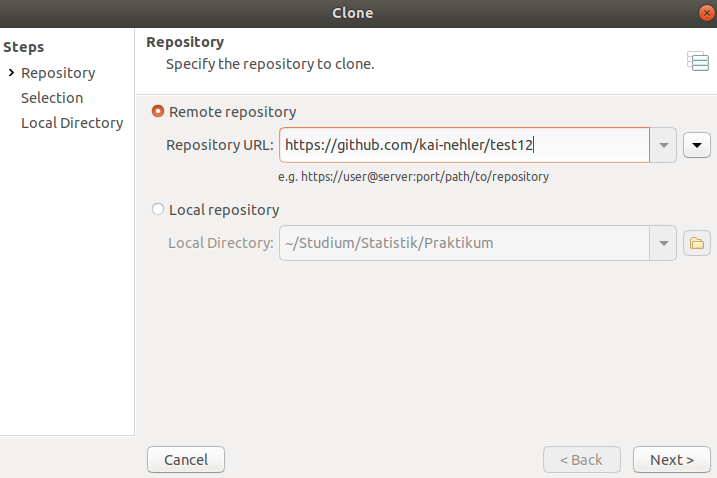Focus the Repository URL text field
The height and width of the screenshot is (478, 717).
(x=464, y=145)
